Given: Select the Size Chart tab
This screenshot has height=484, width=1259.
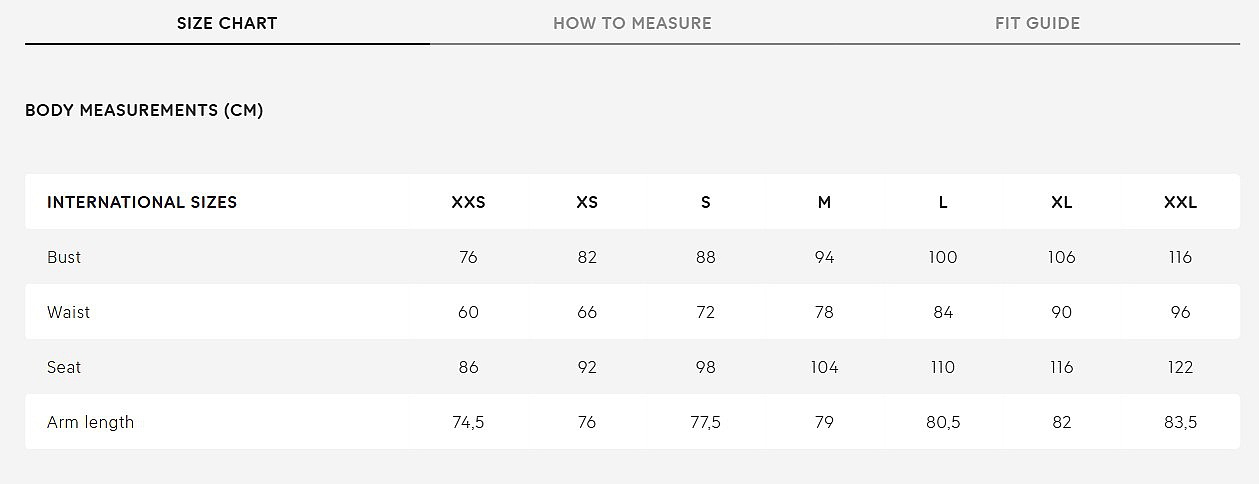Looking at the screenshot, I should tap(227, 23).
